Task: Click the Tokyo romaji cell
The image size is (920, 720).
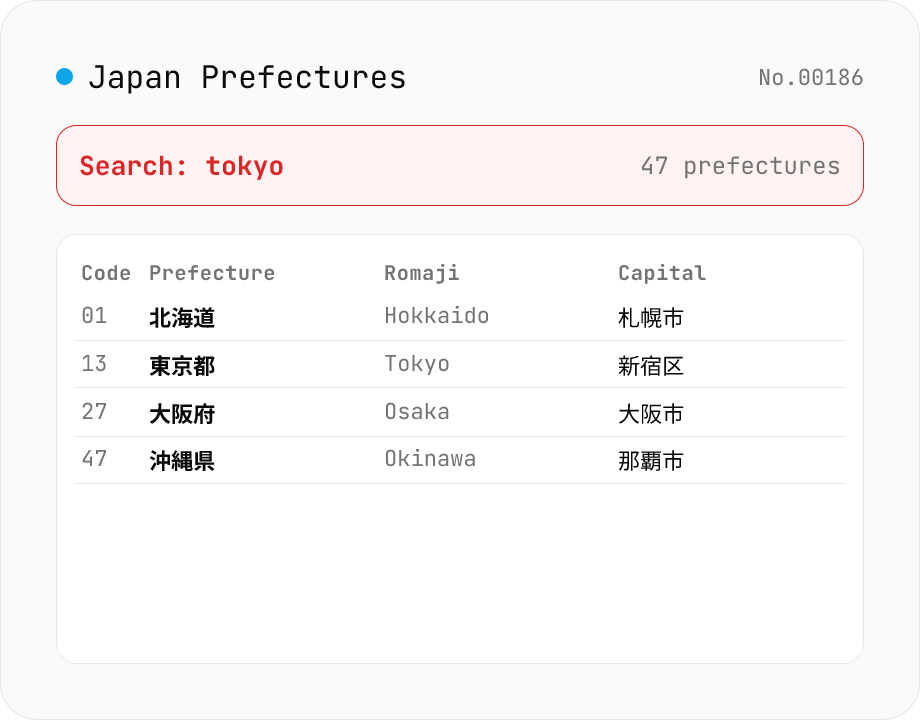Action: (x=417, y=364)
